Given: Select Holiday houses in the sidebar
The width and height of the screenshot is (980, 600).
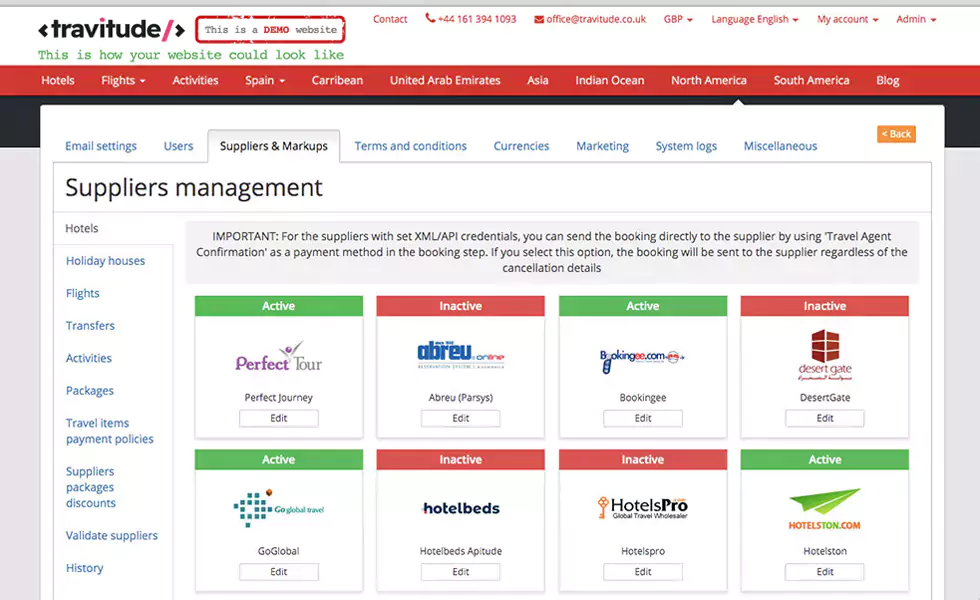Looking at the screenshot, I should click(x=105, y=261).
